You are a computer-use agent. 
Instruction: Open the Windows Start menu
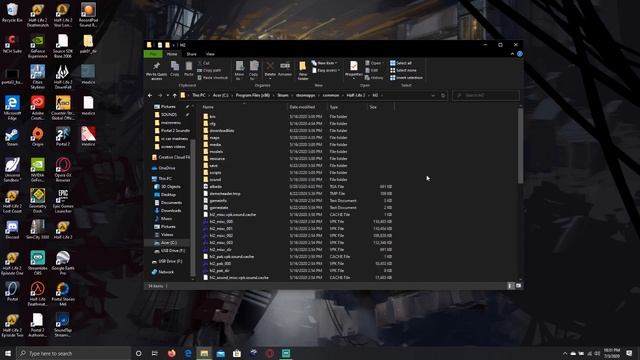click(8, 353)
